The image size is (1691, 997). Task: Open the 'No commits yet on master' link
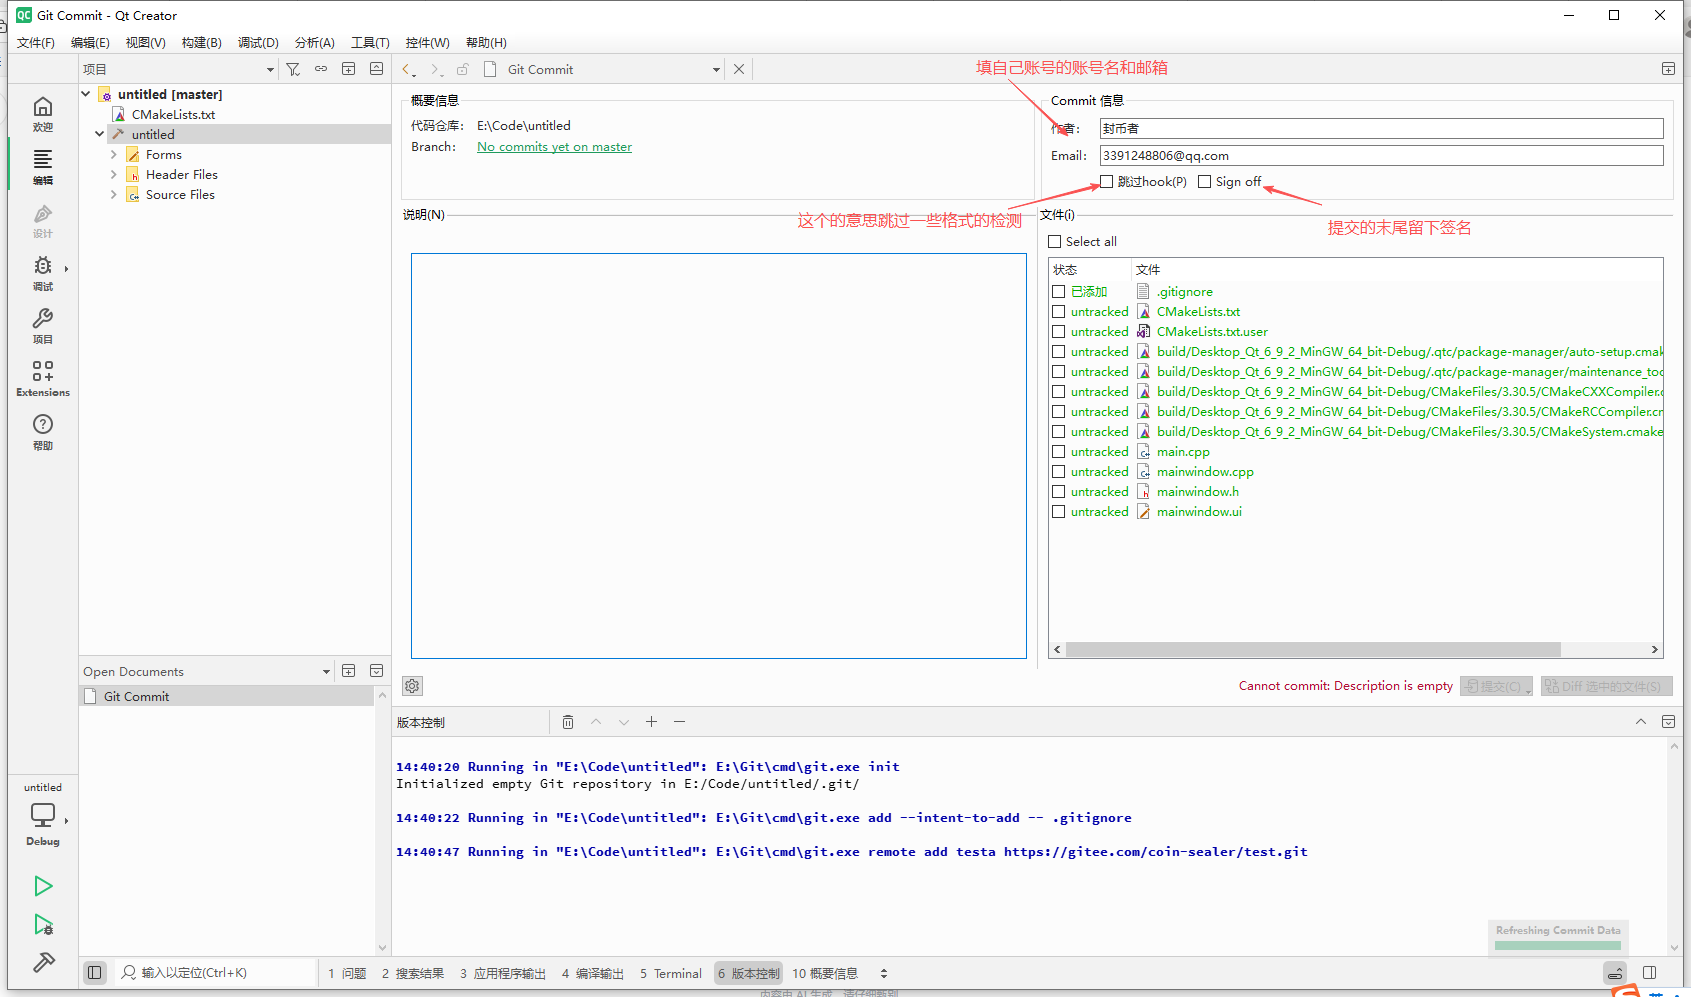pyautogui.click(x=554, y=147)
